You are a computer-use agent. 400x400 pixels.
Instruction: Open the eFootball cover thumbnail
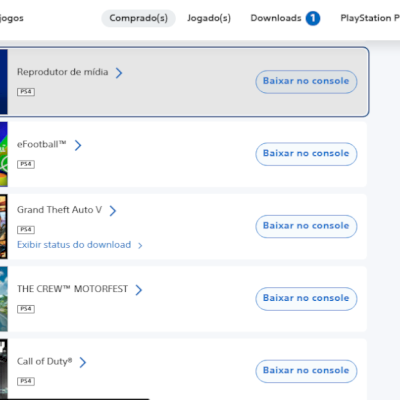(x=4, y=154)
